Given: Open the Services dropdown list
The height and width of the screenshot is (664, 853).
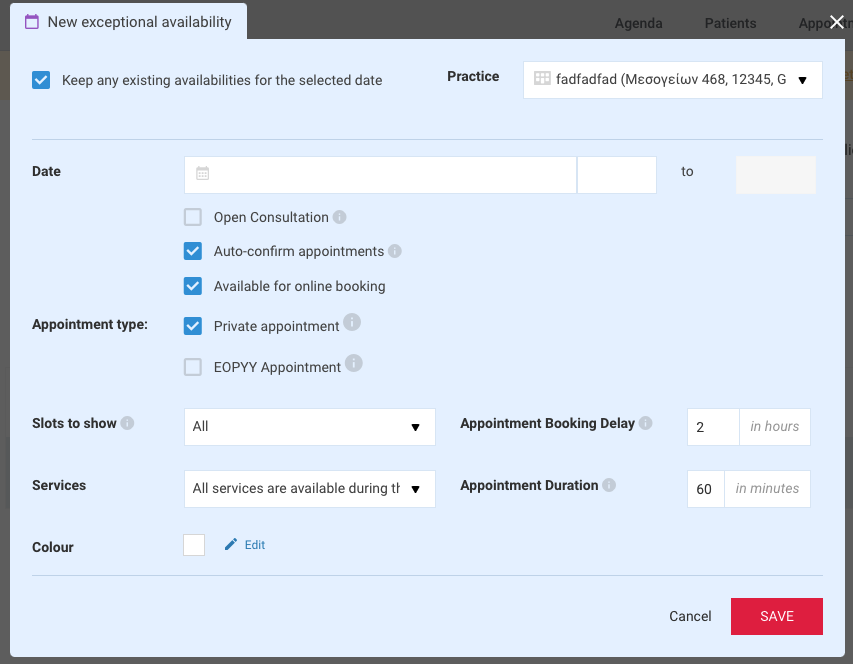Looking at the screenshot, I should tap(310, 489).
